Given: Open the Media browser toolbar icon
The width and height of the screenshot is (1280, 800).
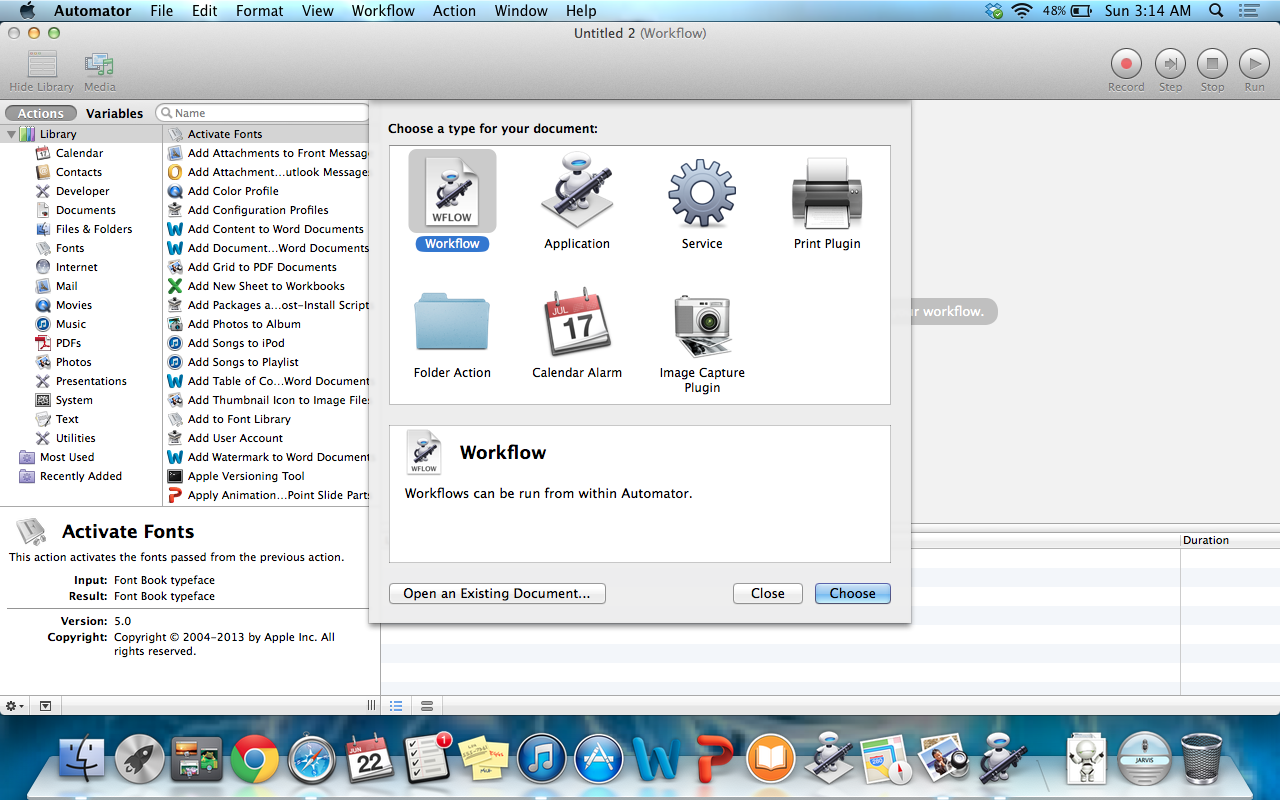Looking at the screenshot, I should [99, 64].
